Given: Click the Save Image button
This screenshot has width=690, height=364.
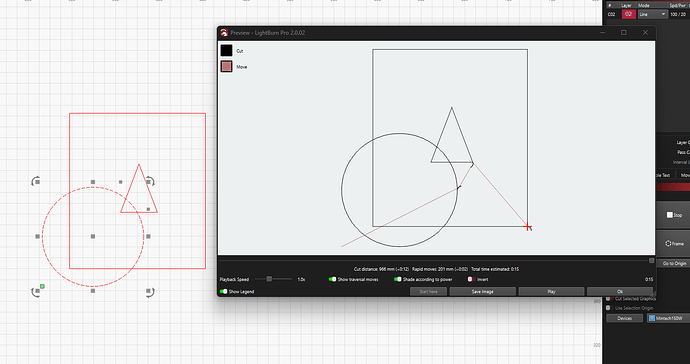Looking at the screenshot, I should pyautogui.click(x=483, y=291).
